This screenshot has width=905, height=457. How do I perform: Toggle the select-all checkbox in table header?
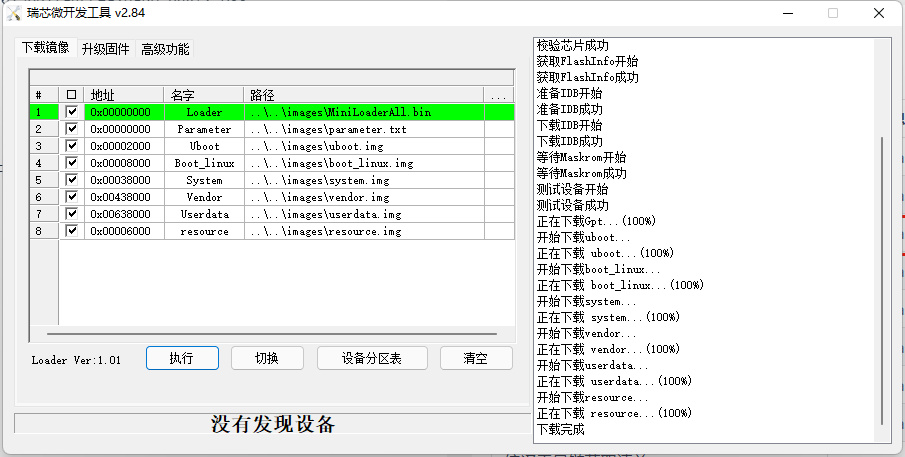(71, 95)
